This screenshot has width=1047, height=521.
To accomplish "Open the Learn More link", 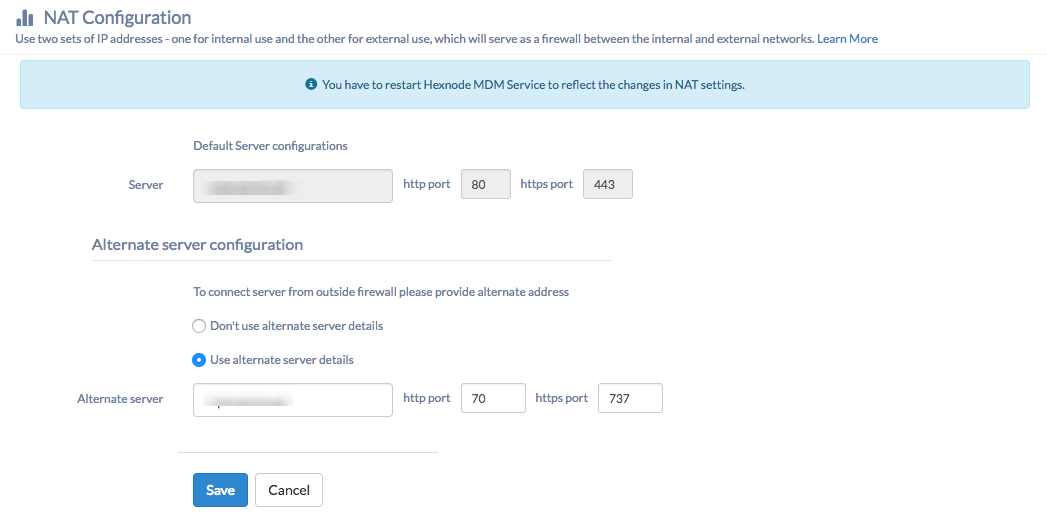I will point(847,39).
